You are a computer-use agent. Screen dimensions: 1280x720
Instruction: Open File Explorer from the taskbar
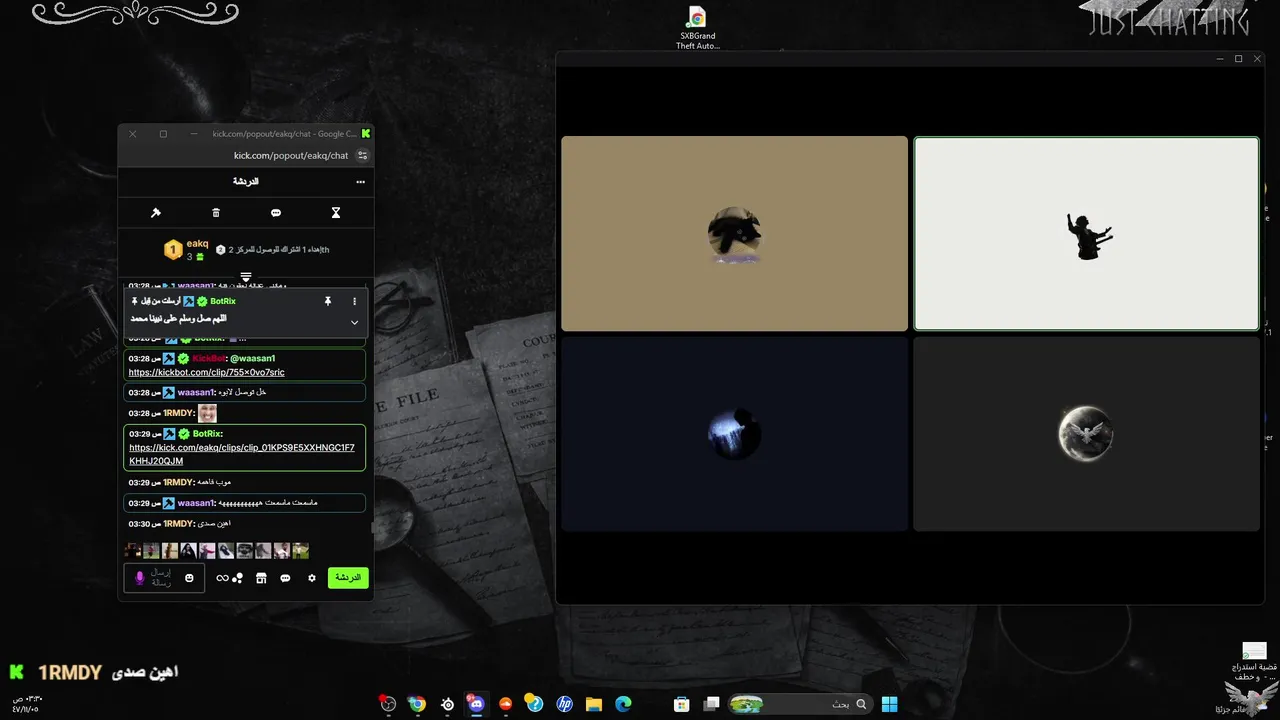click(x=593, y=704)
